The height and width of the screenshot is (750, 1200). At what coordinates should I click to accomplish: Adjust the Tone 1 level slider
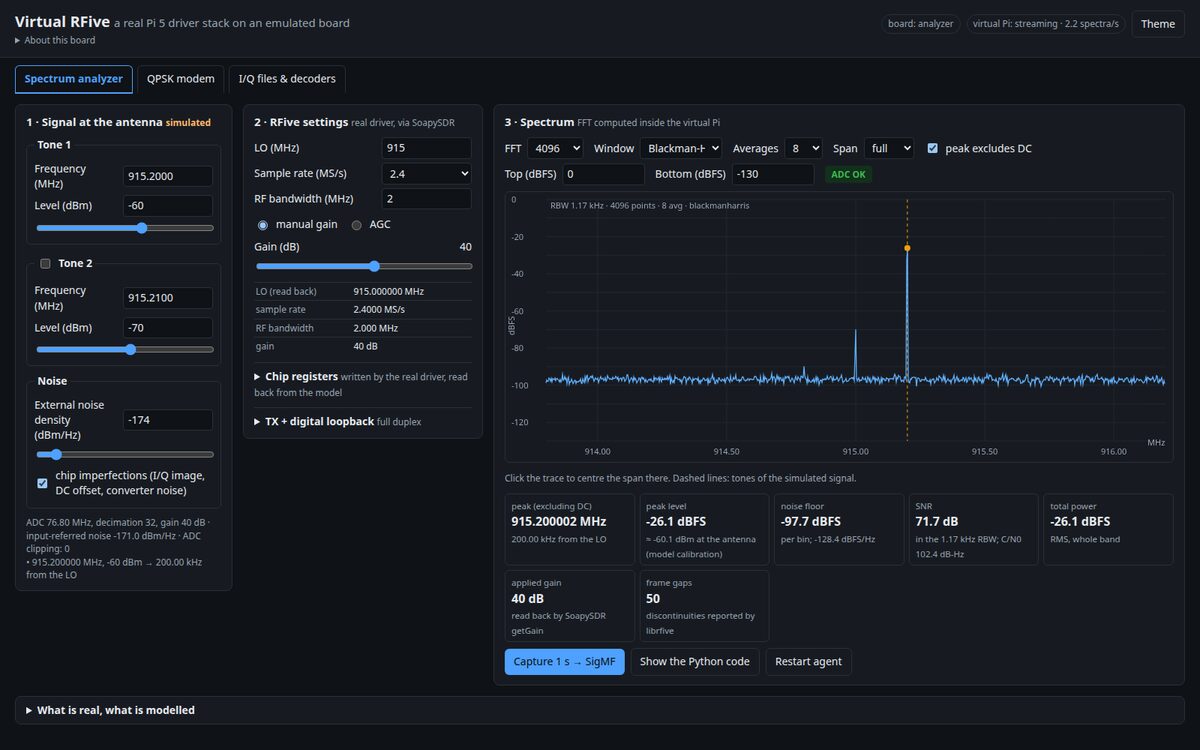tap(125, 228)
